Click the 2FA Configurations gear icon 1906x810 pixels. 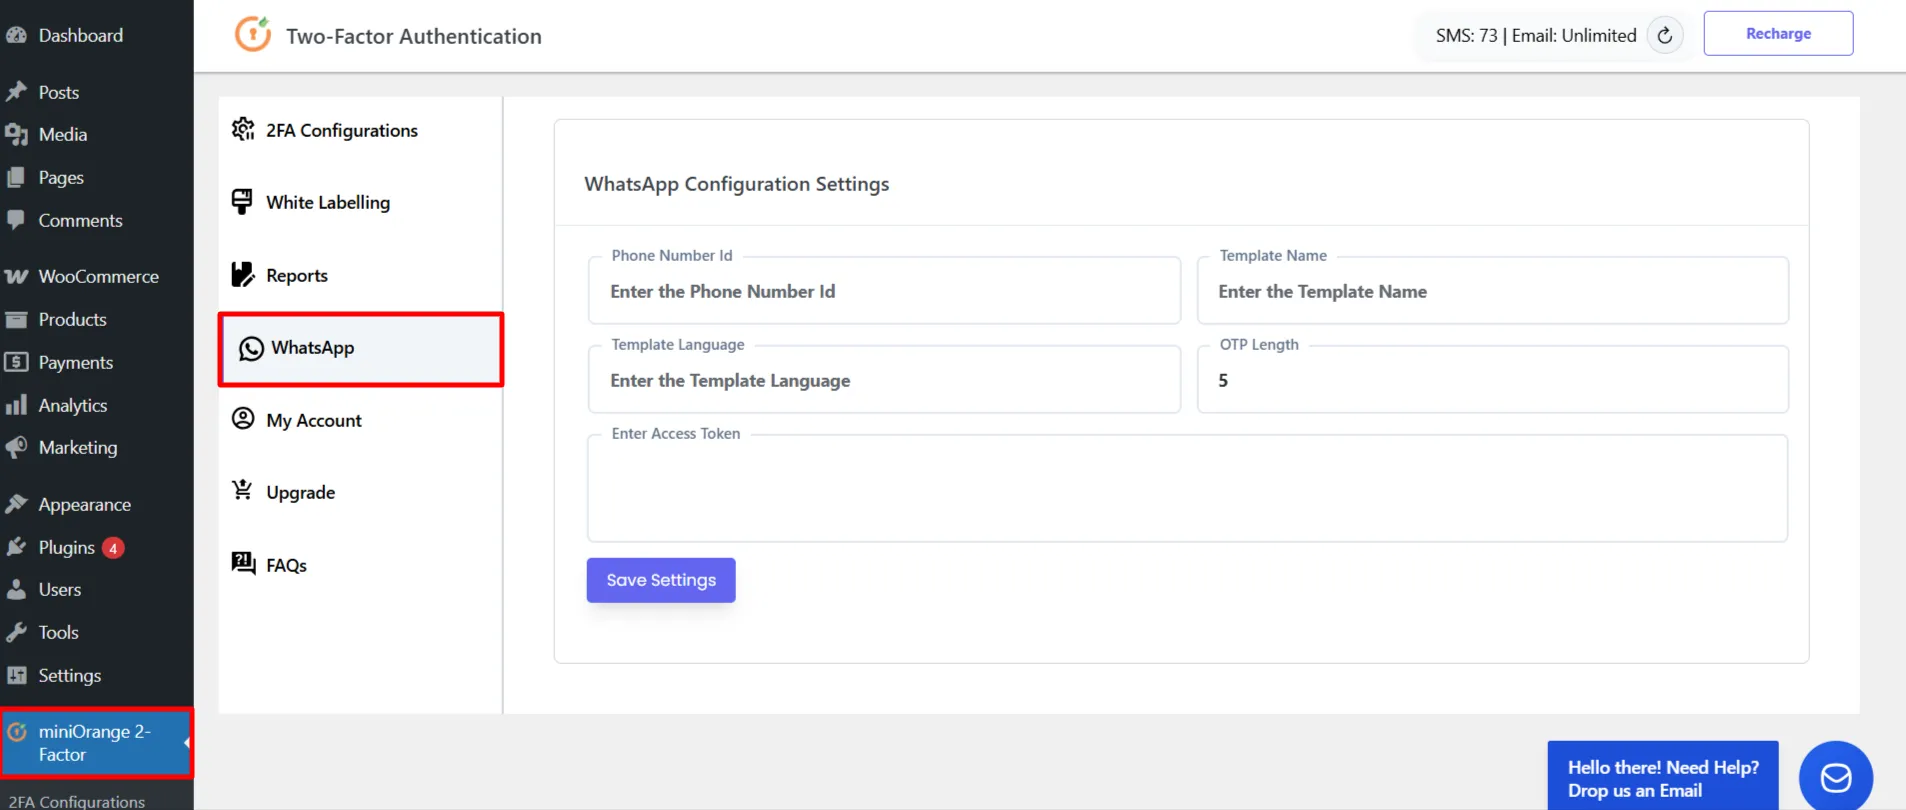click(243, 129)
